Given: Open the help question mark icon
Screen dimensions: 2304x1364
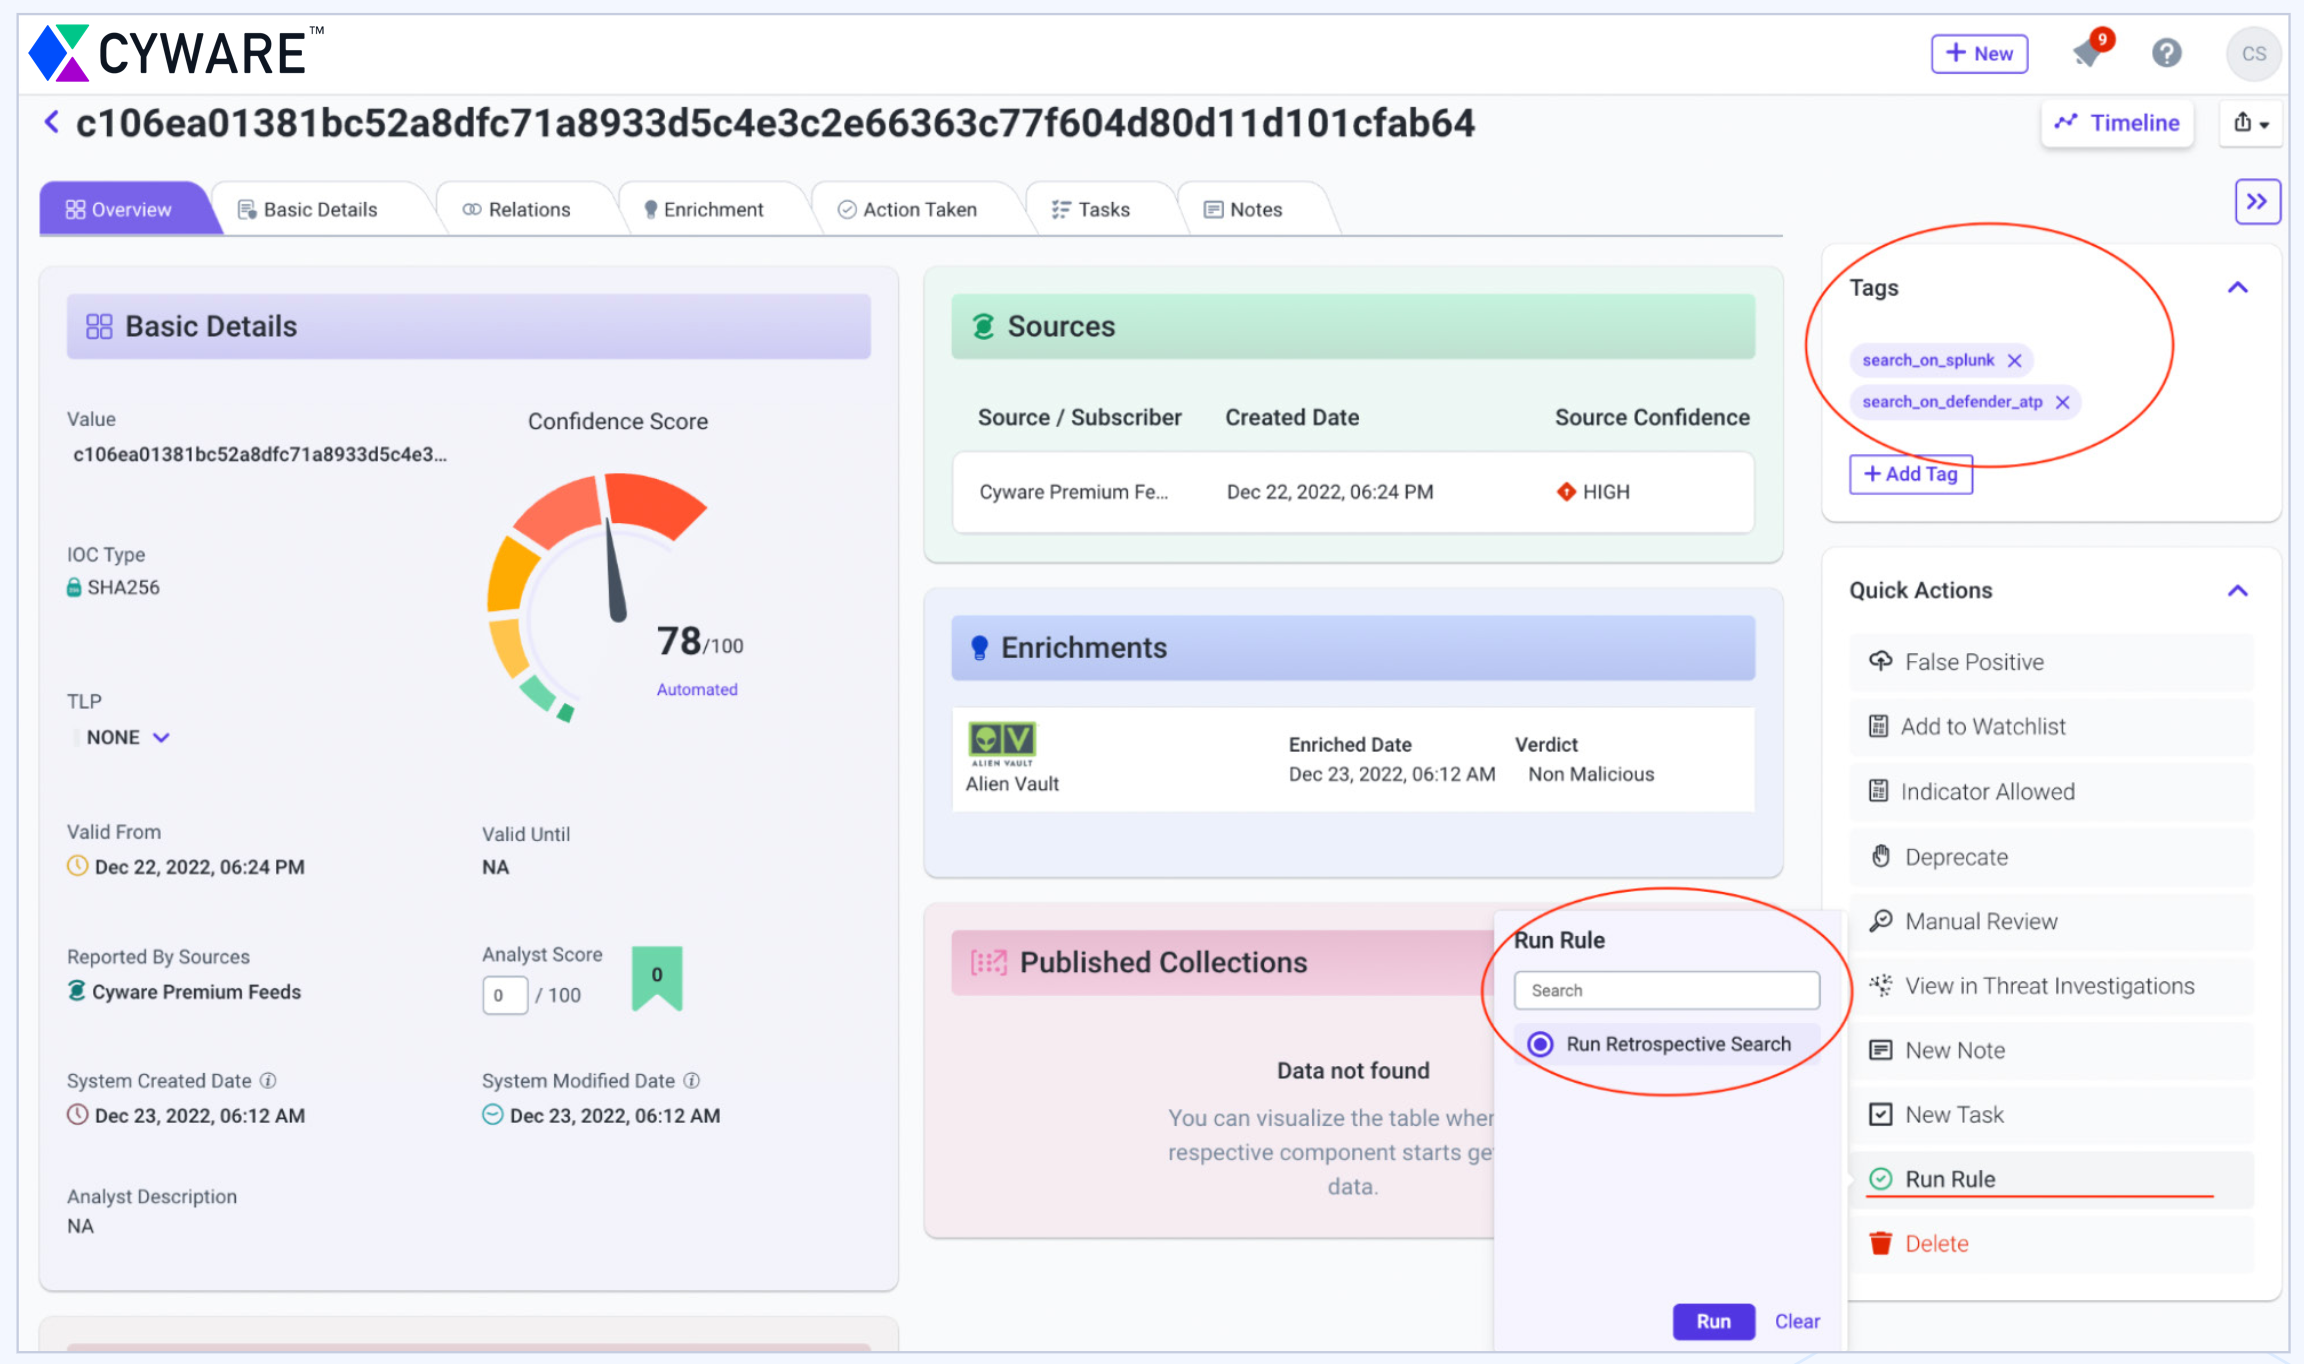Looking at the screenshot, I should click(x=2166, y=53).
